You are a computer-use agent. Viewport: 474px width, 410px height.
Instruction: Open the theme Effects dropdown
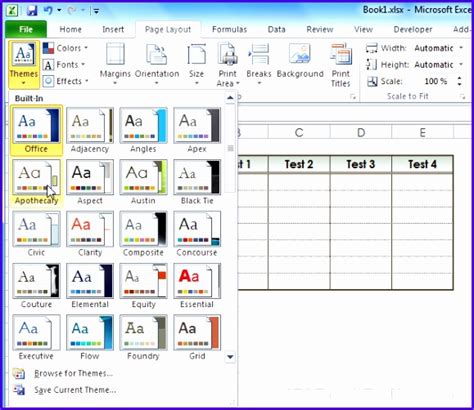66,81
